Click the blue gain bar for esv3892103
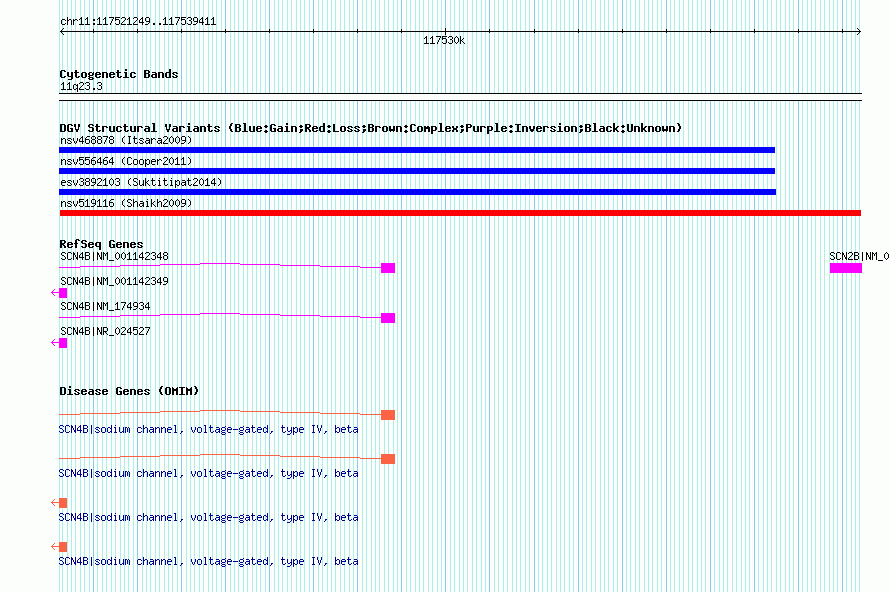Screen dimensions: 890x592 point(418,192)
